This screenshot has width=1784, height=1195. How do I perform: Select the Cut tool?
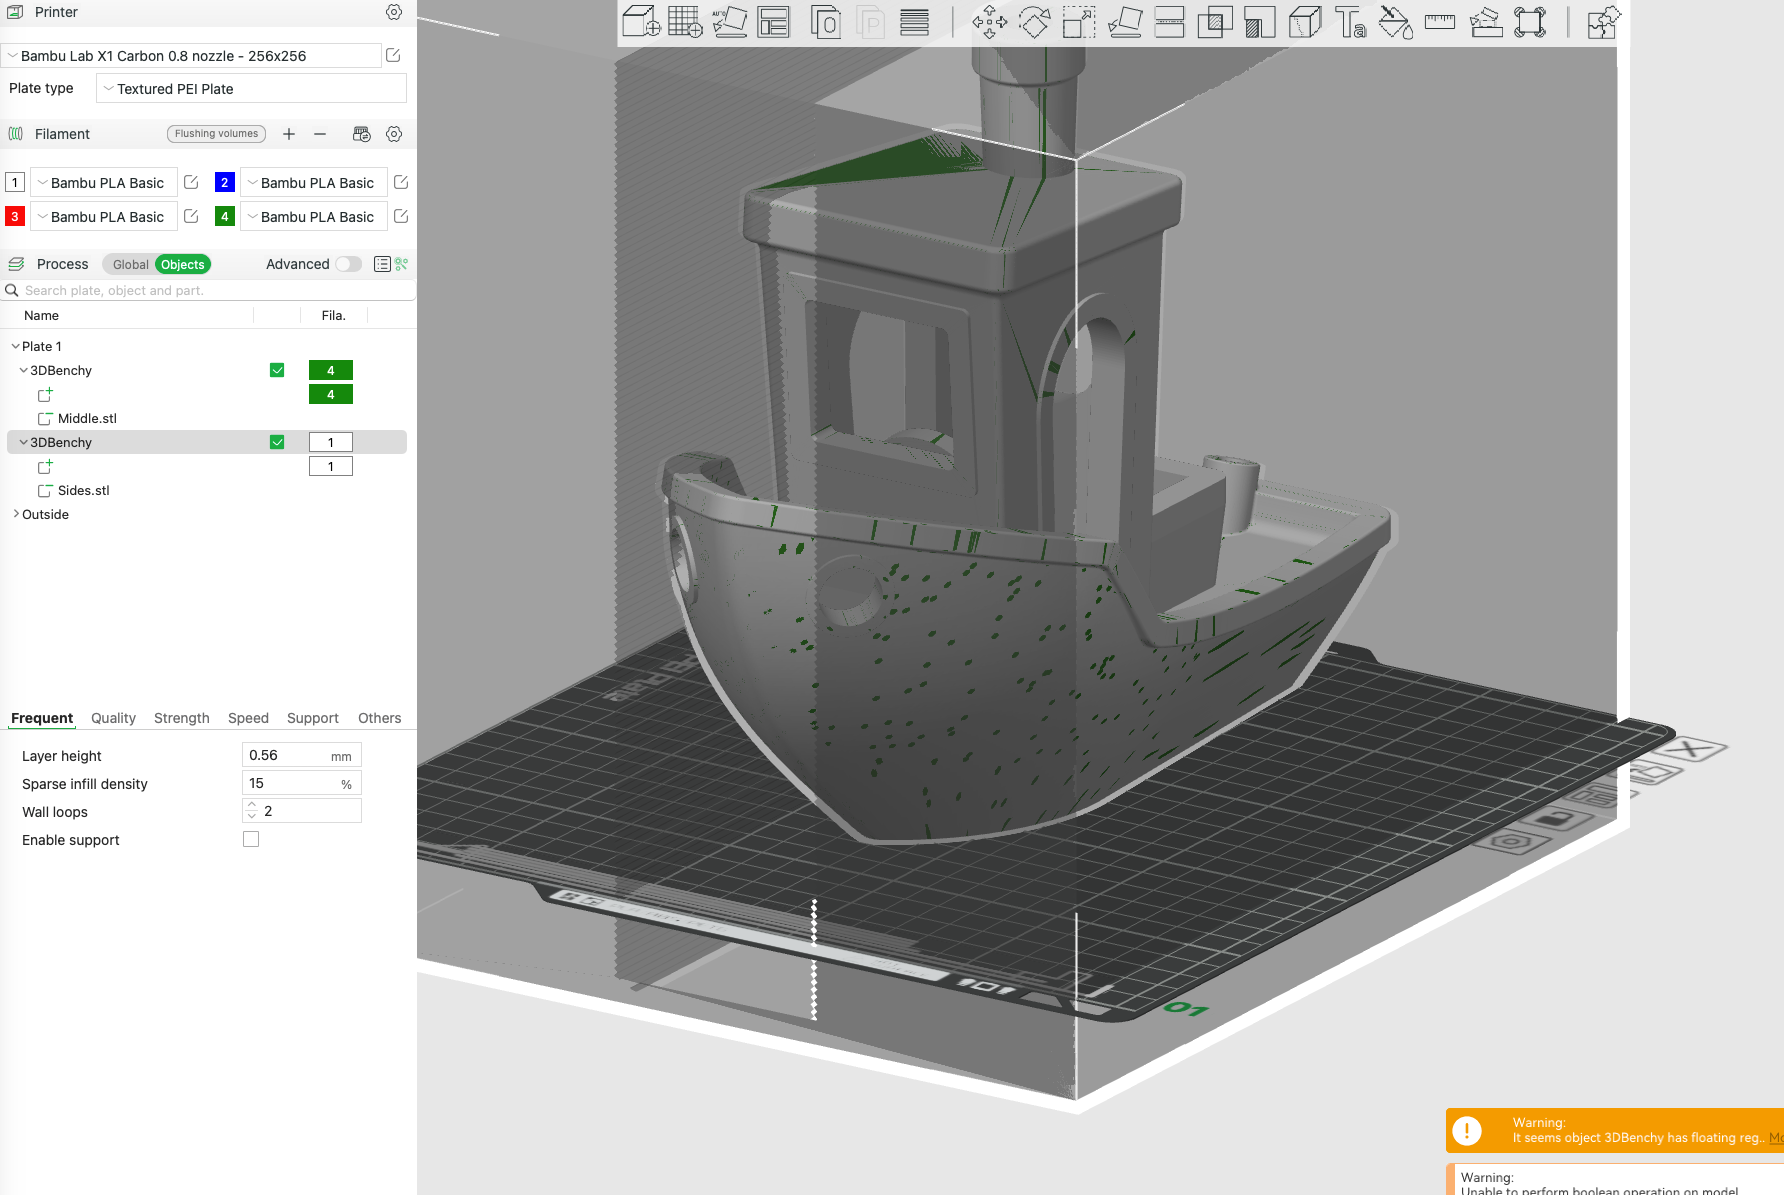click(1169, 22)
